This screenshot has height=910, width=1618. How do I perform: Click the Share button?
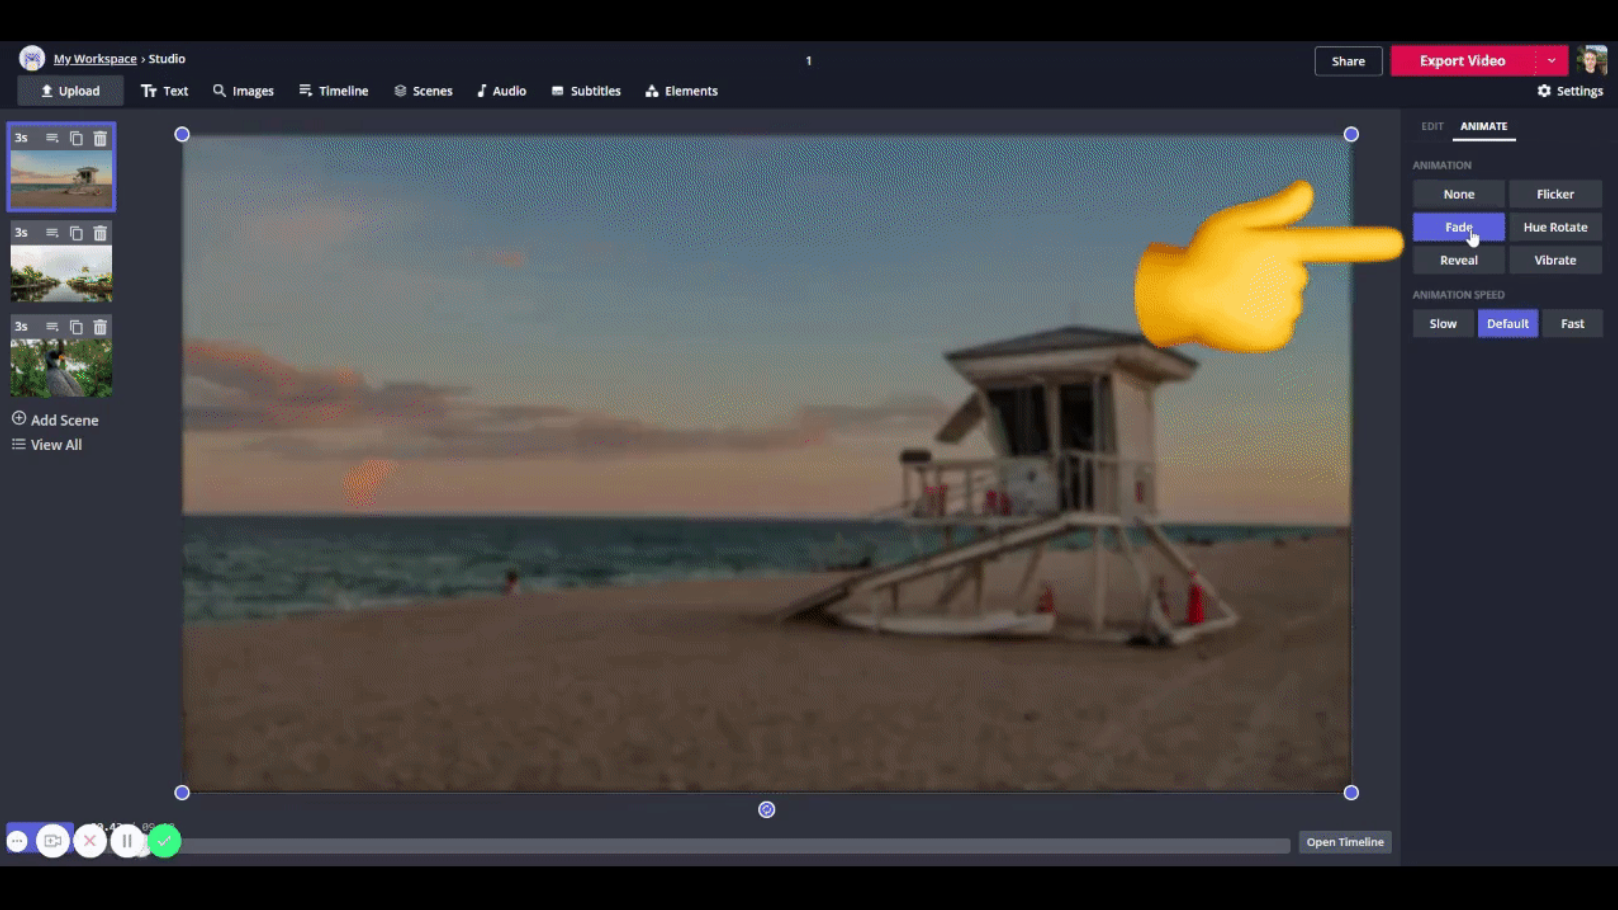1347,61
